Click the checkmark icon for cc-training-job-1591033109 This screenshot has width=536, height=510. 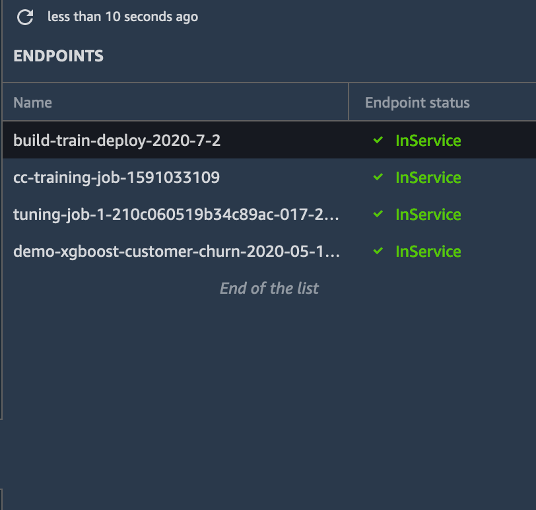(x=378, y=177)
